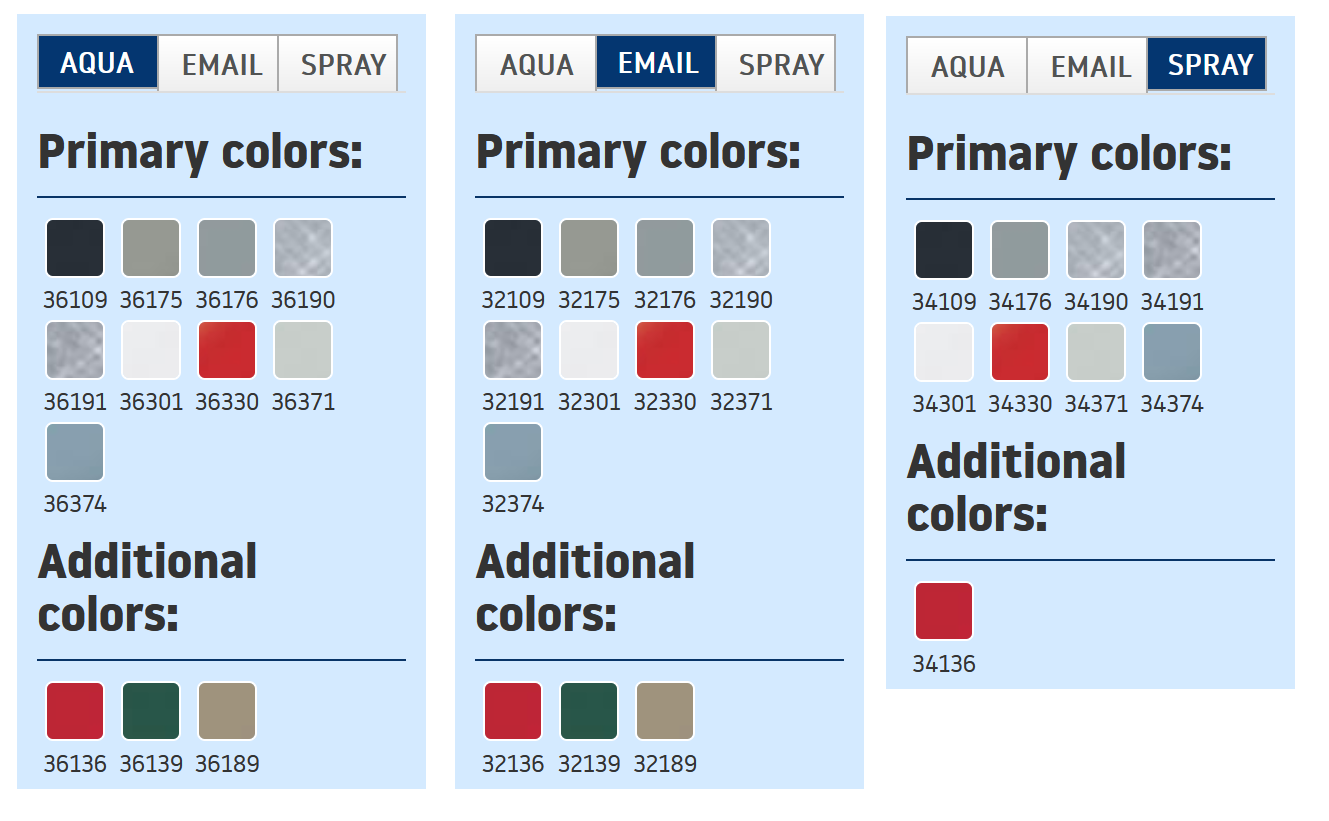This screenshot has width=1329, height=821.
Task: Choose the blue-gray swatch 34374
Action: tap(1172, 352)
